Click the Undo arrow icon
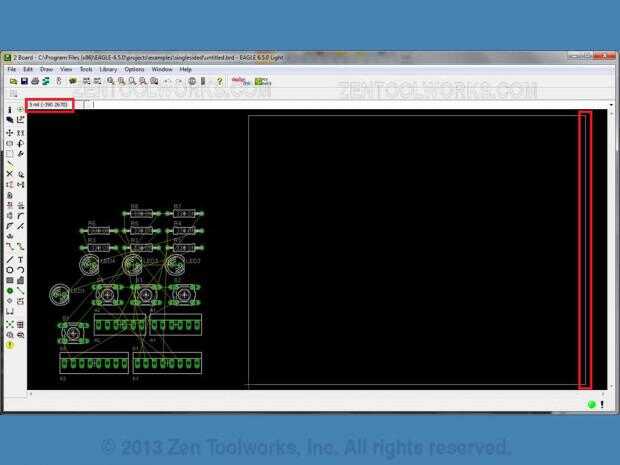The image size is (620, 465). (x=167, y=81)
